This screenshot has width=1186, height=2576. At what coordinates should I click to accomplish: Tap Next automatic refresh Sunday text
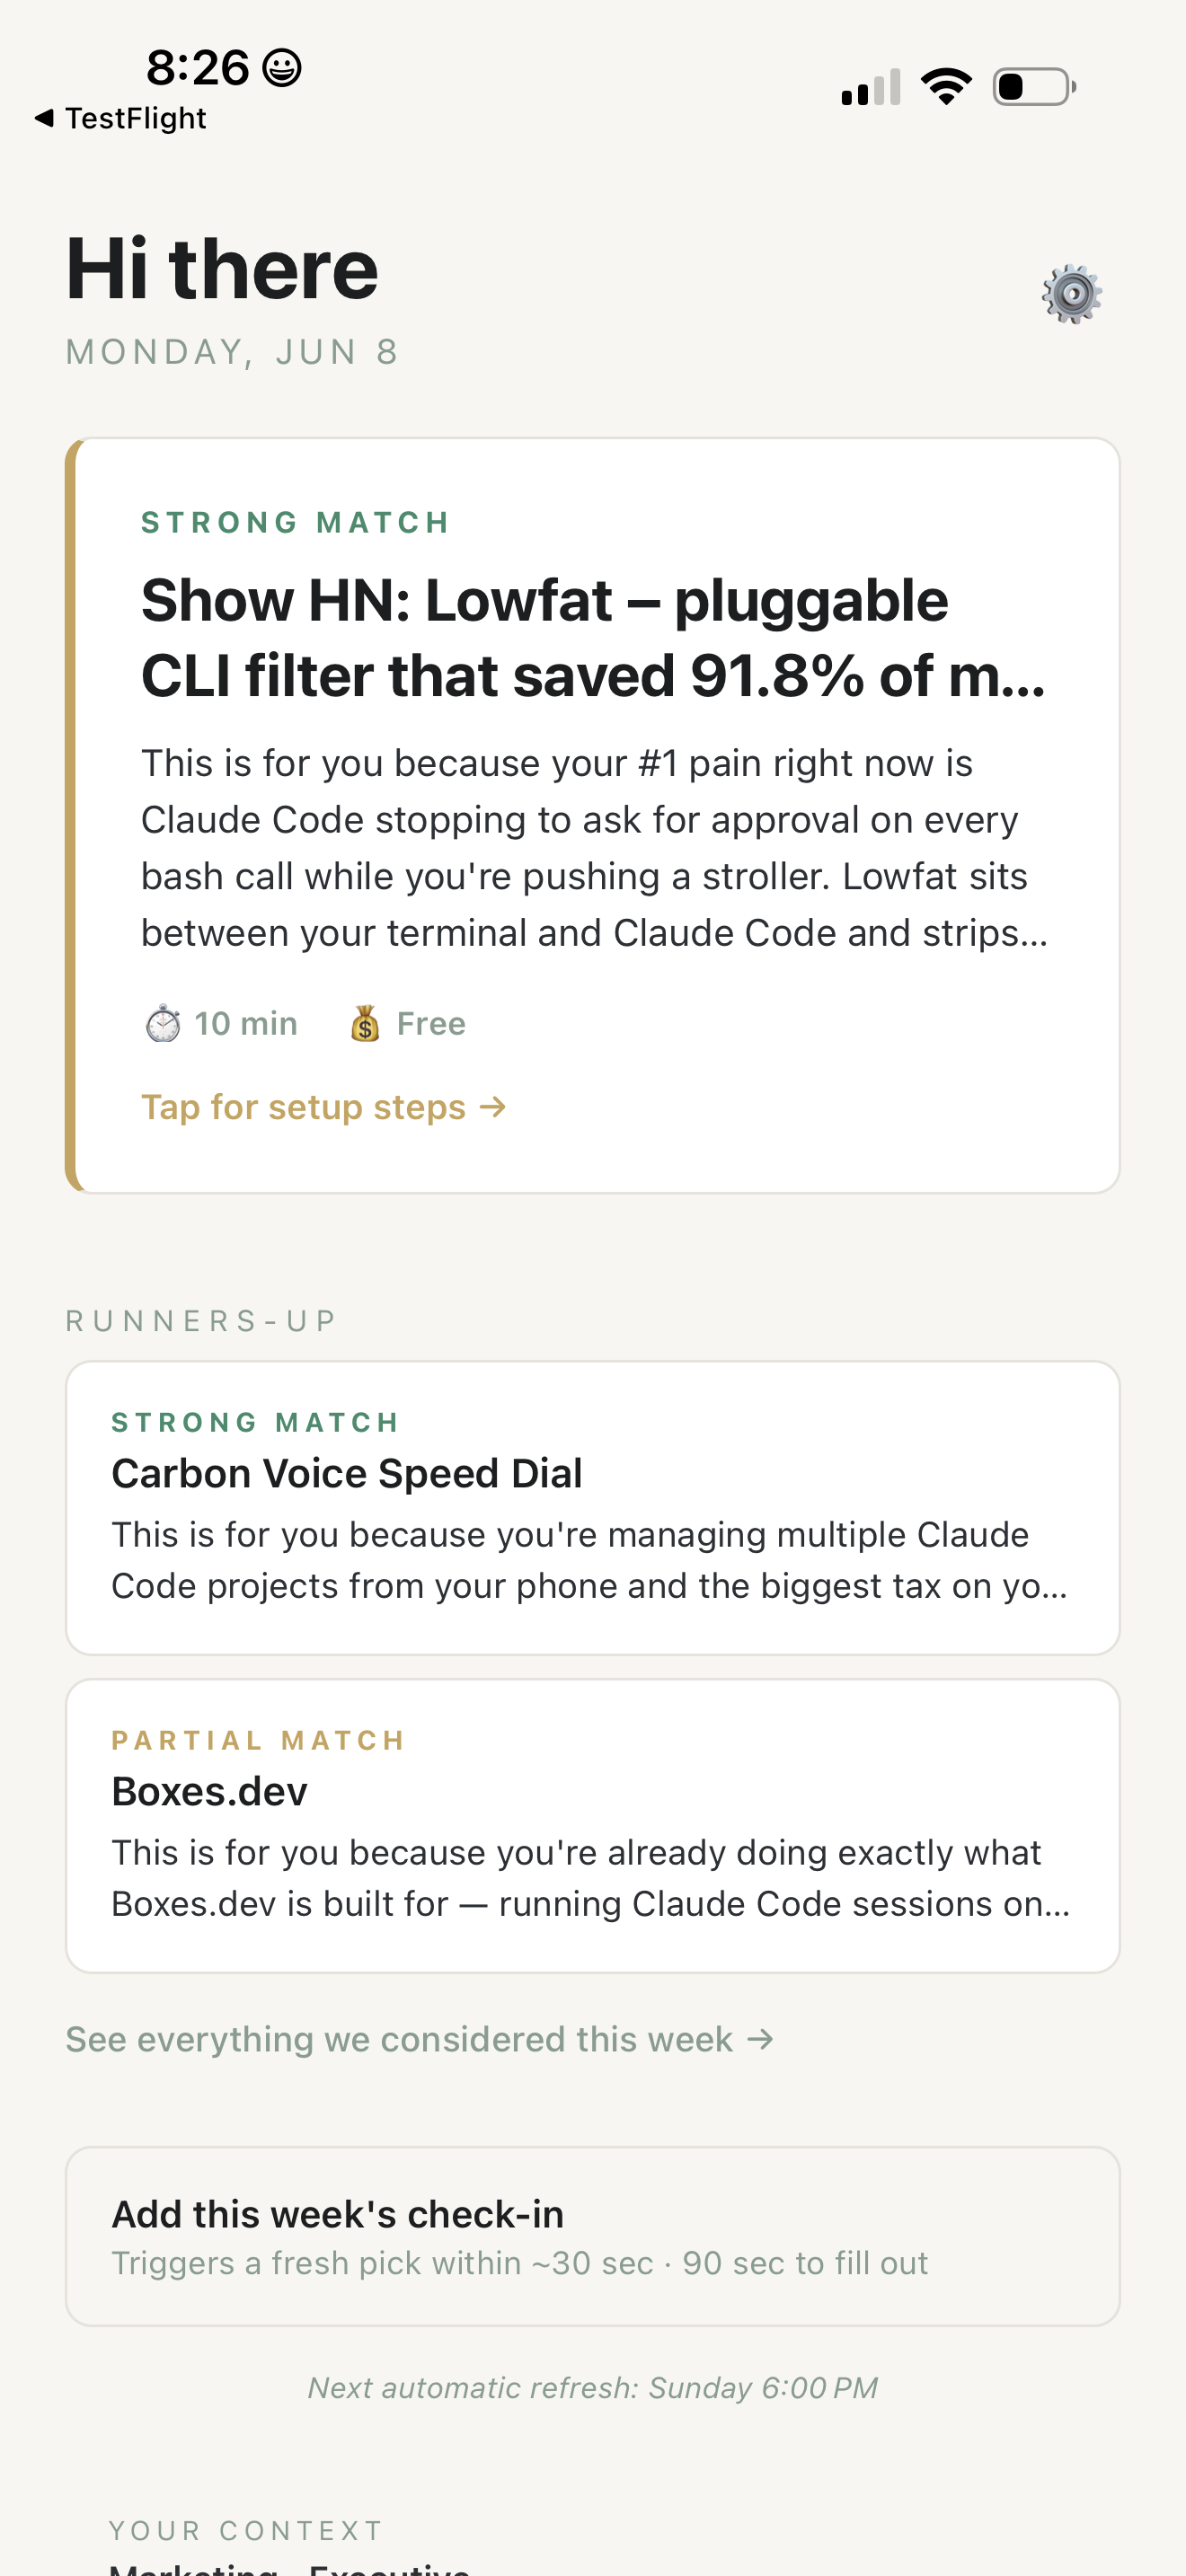[x=593, y=2388]
